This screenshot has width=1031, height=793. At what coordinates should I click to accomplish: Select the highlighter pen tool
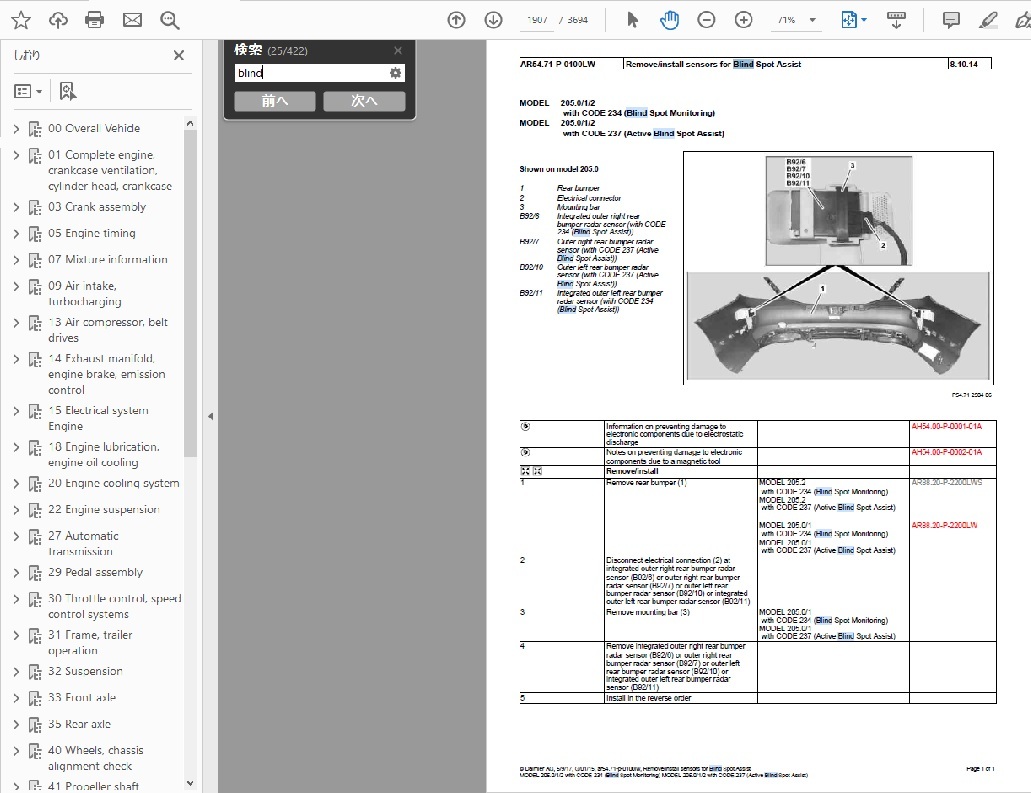point(988,20)
